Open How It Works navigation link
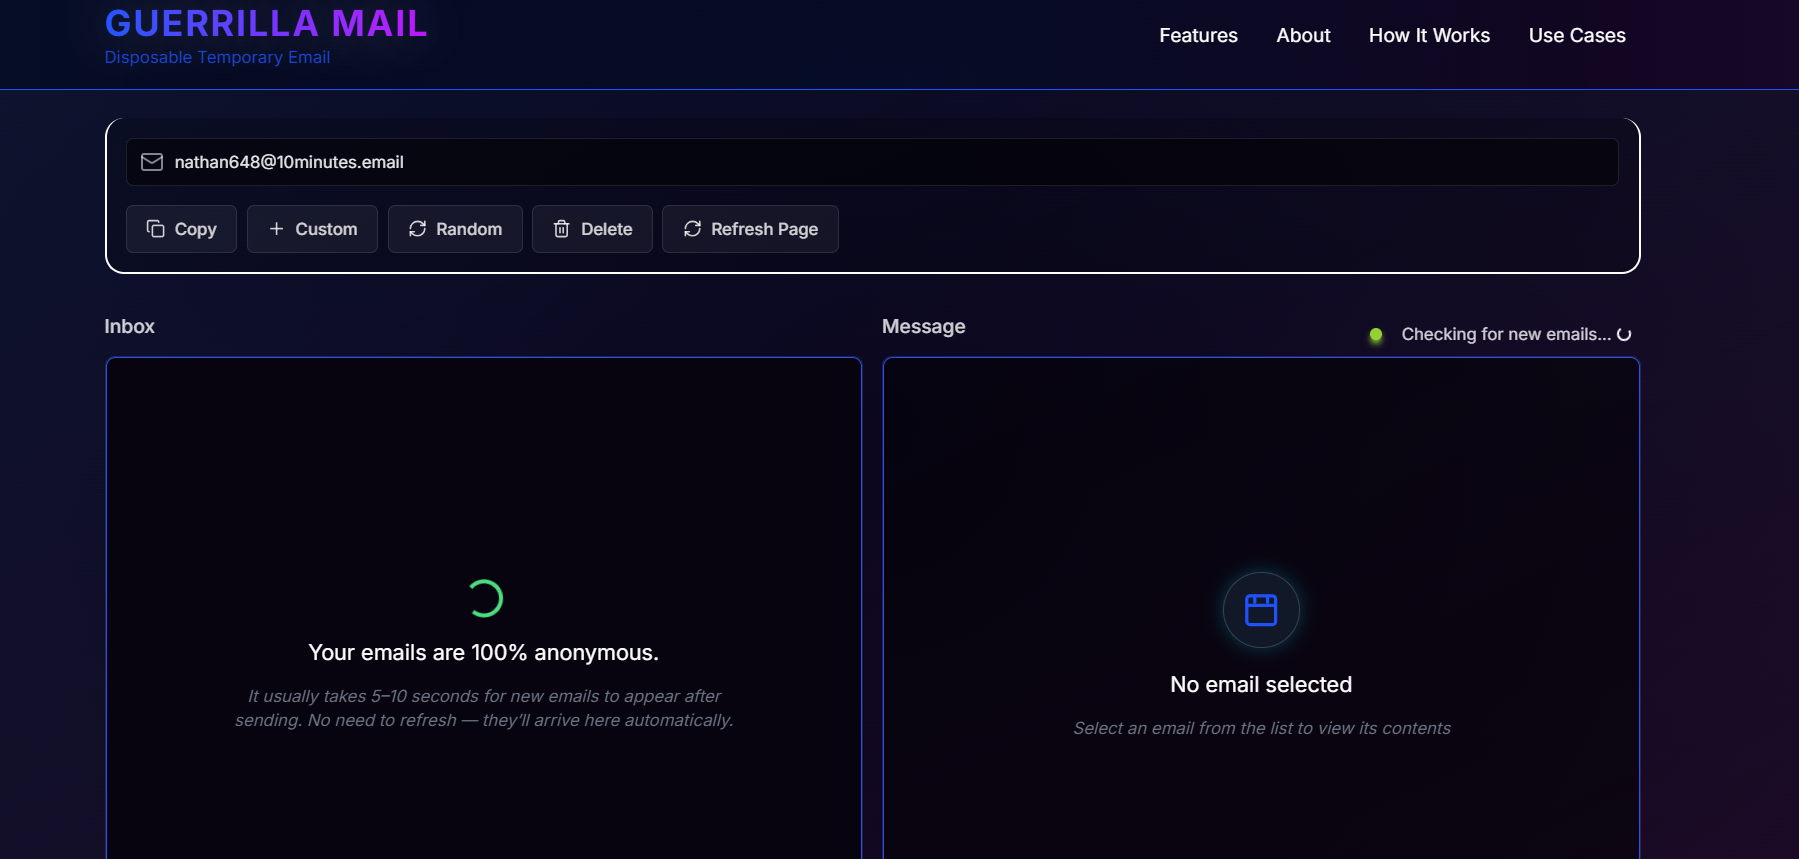This screenshot has width=1799, height=859. click(1429, 36)
